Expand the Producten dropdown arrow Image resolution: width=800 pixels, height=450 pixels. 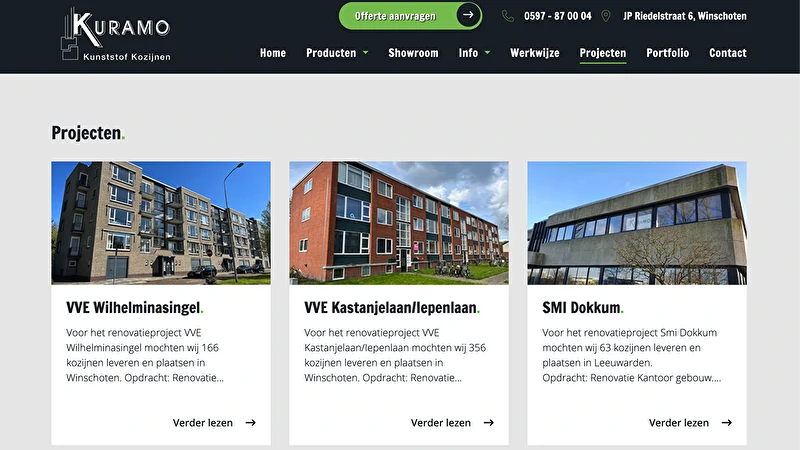point(365,53)
